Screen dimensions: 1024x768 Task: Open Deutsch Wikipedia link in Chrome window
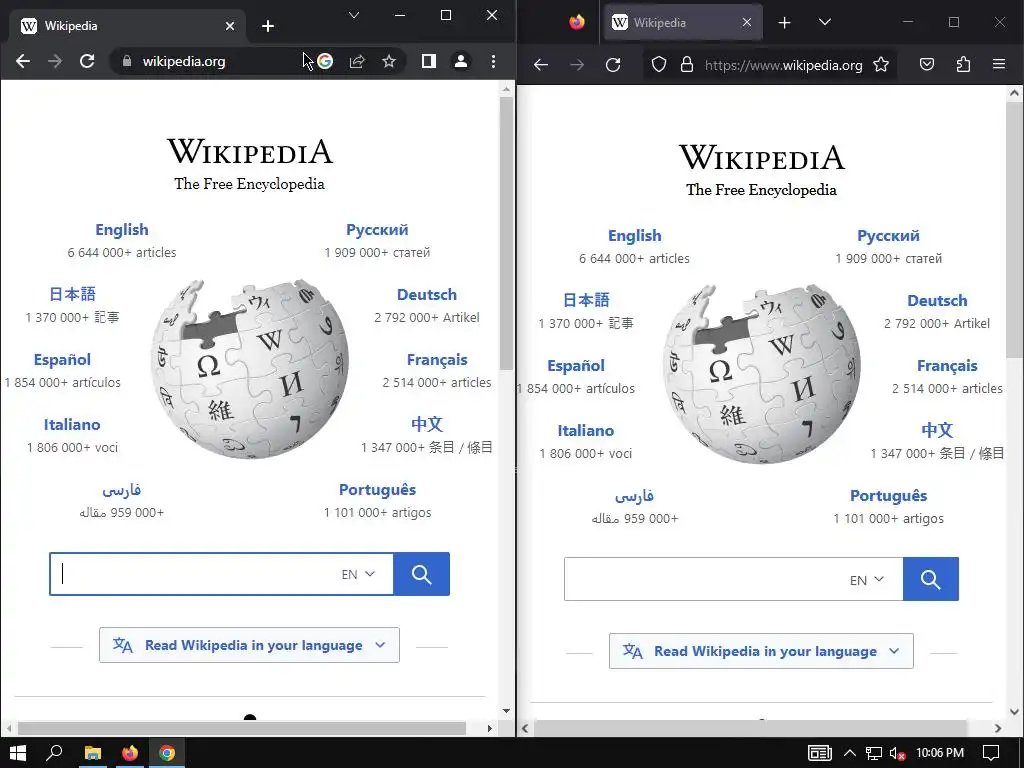(x=427, y=295)
